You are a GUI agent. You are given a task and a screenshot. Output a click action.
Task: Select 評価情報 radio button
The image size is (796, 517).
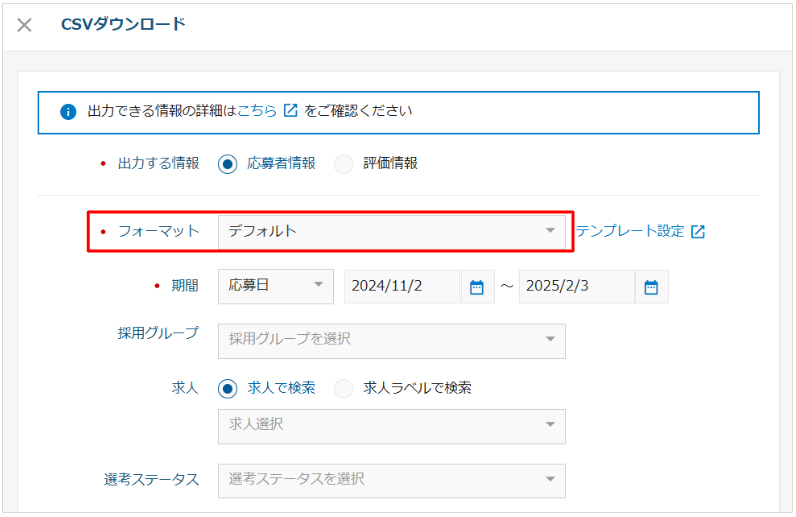point(344,164)
